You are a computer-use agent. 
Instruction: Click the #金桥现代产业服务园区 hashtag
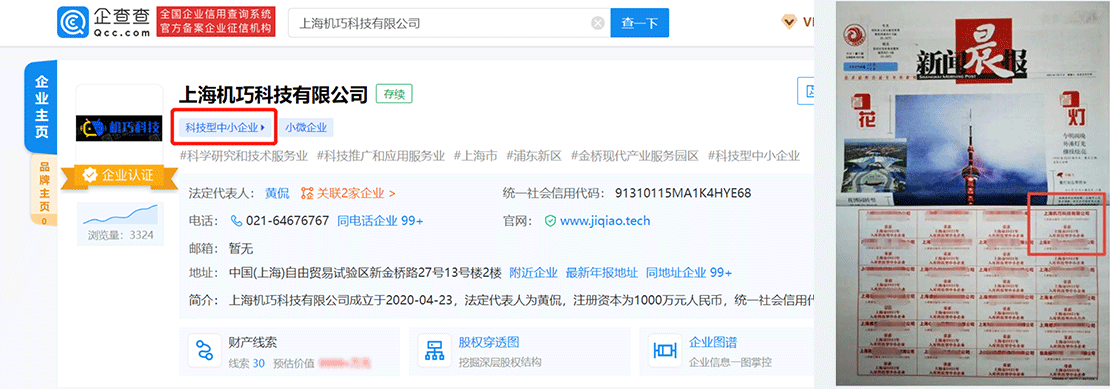point(634,156)
